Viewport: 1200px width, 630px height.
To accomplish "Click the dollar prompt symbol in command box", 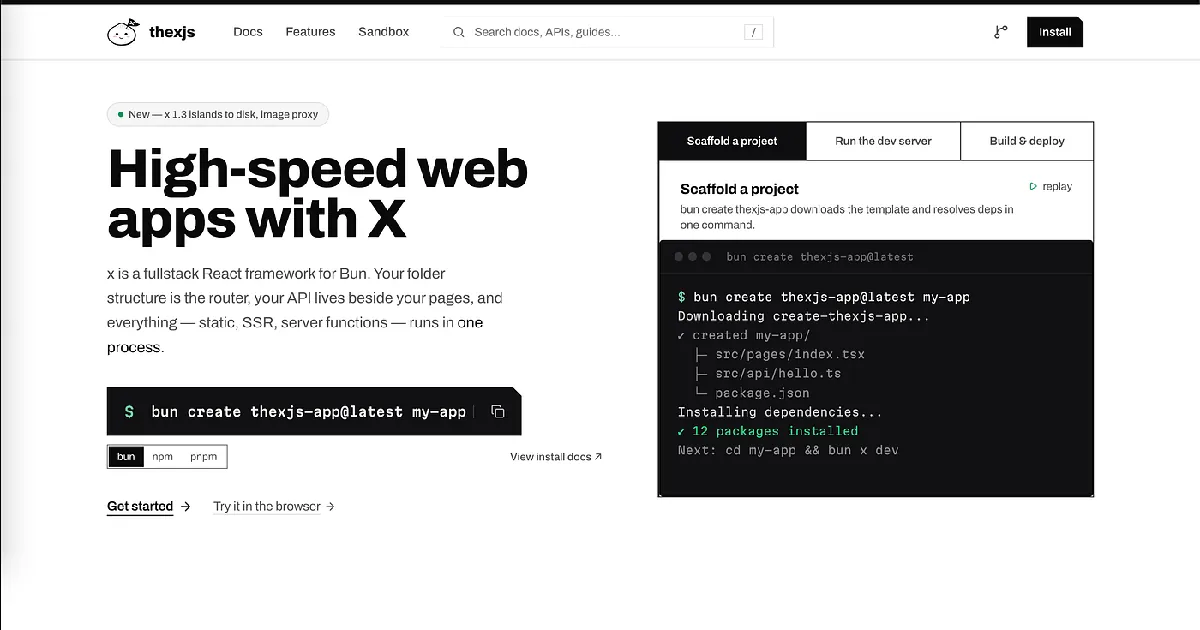I will coord(129,412).
